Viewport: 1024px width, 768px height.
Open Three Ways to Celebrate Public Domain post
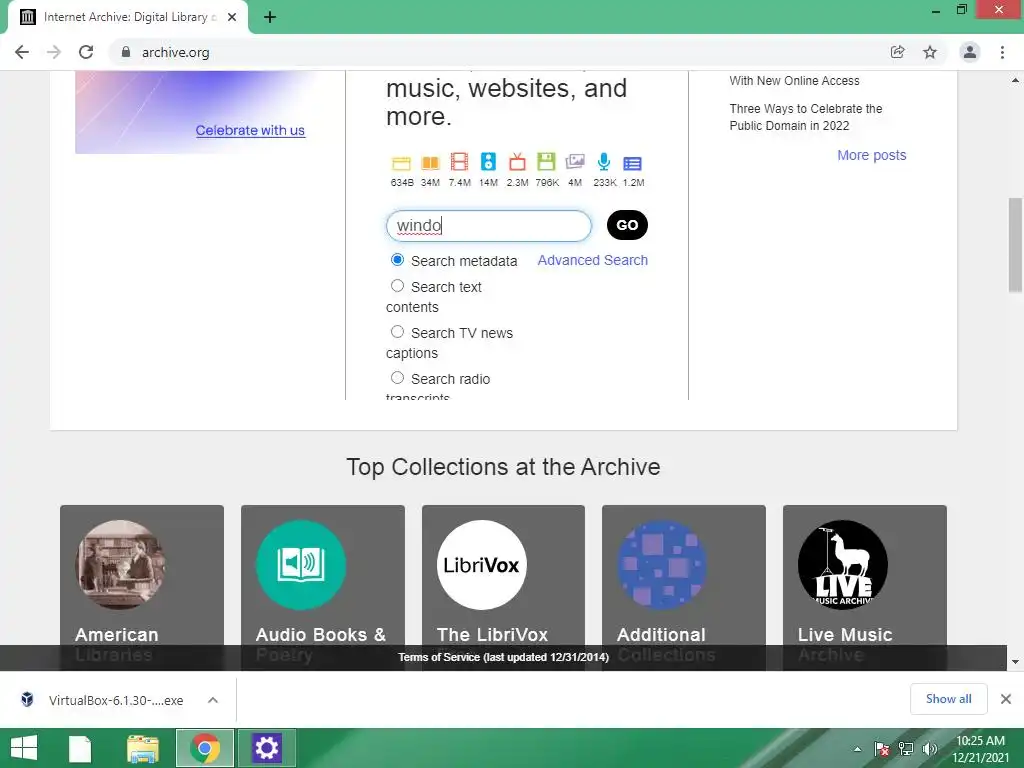tap(805, 117)
